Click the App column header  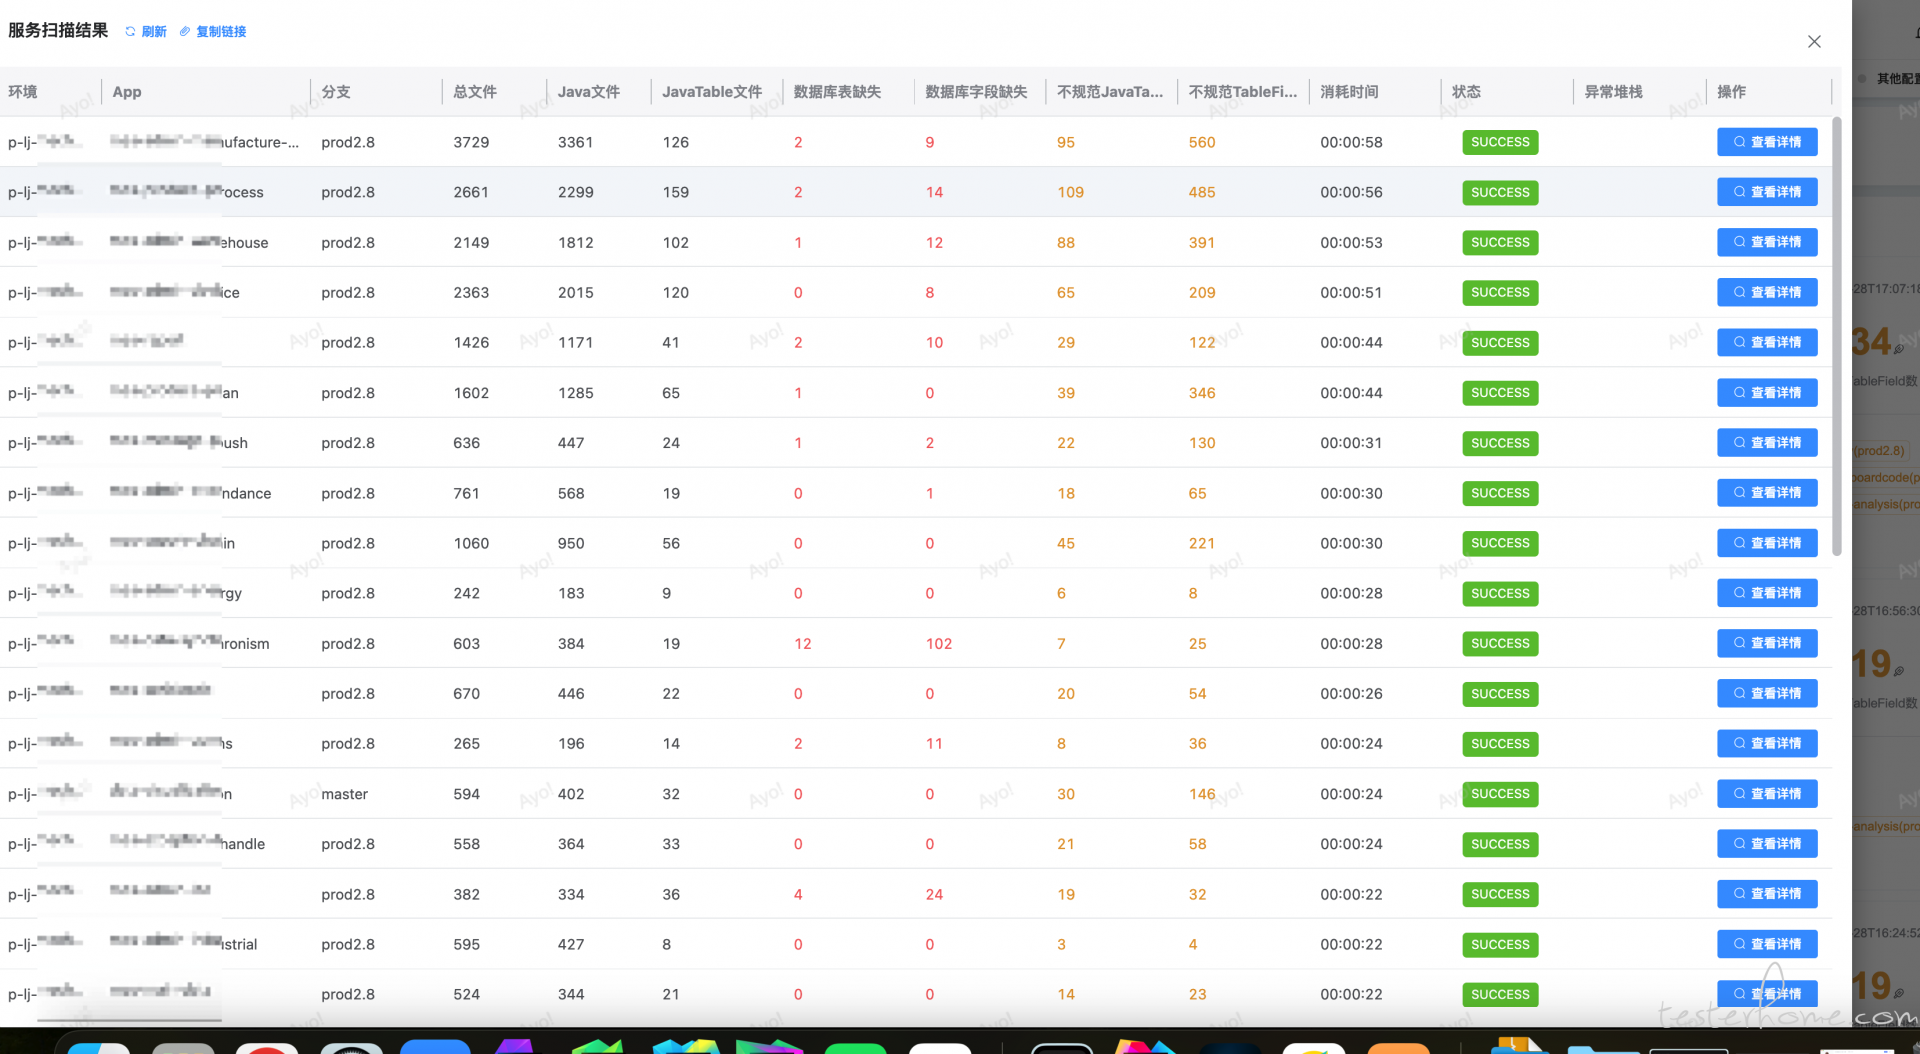(x=127, y=92)
